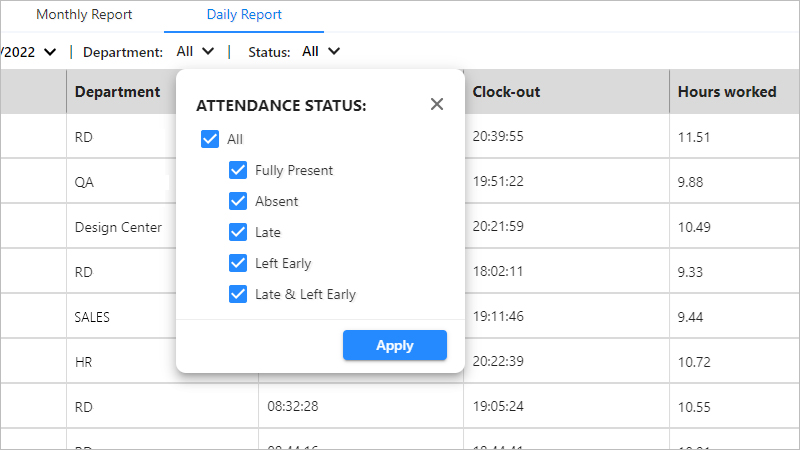Viewport: 800px width, 450px height.
Task: Toggle the Late checkbox
Action: click(238, 232)
